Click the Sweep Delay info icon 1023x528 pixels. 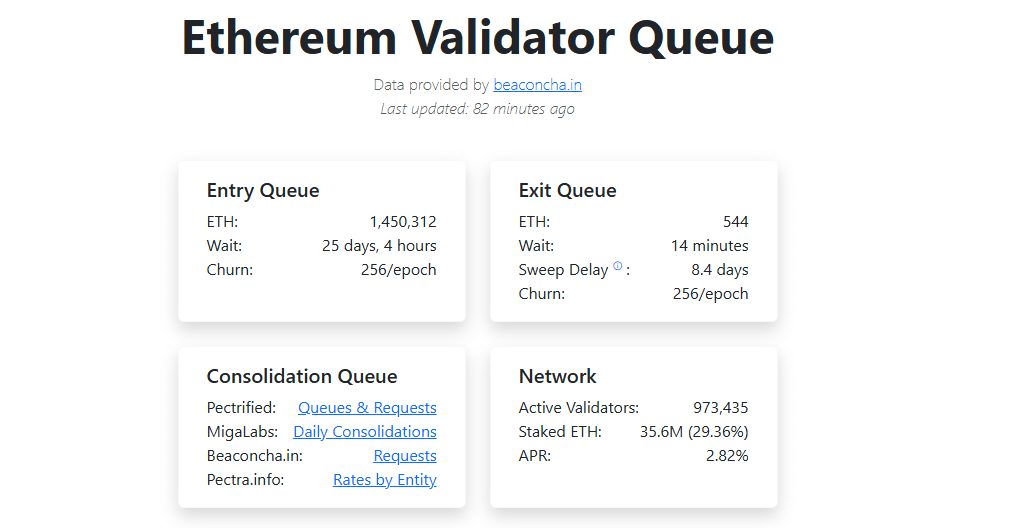617,266
